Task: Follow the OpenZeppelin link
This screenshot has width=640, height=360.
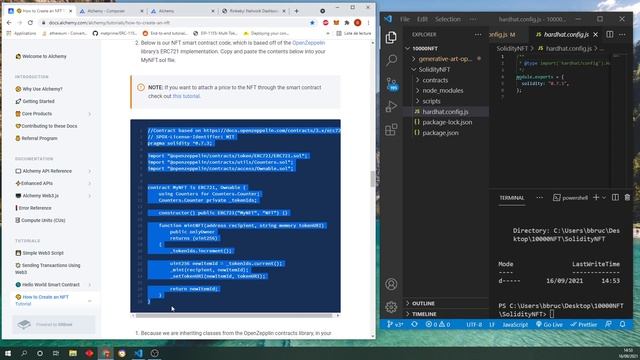Action: (x=309, y=42)
